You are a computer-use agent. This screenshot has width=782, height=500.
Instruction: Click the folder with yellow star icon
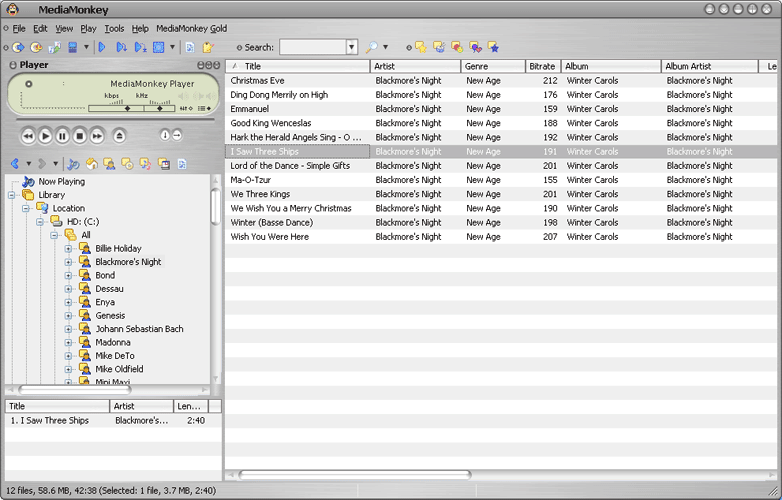421,47
